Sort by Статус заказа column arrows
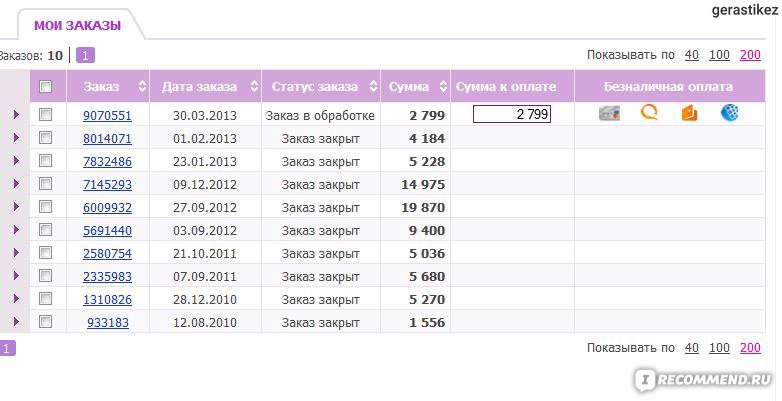782x401 pixels. (373, 87)
